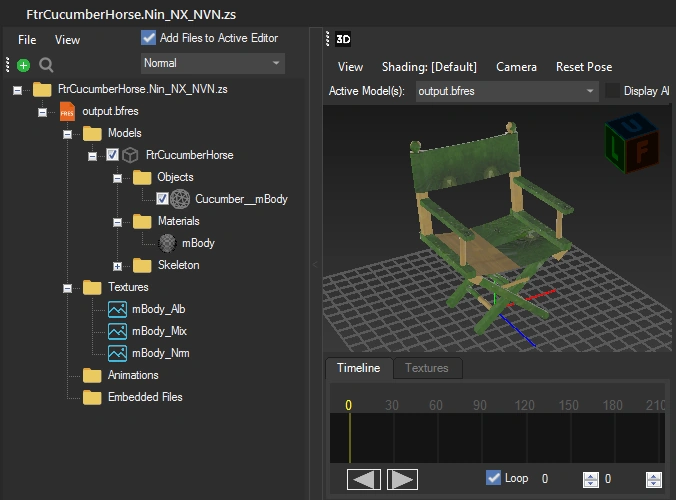Click the mBody_Alb texture icon
The image size is (676, 500).
pos(117,309)
